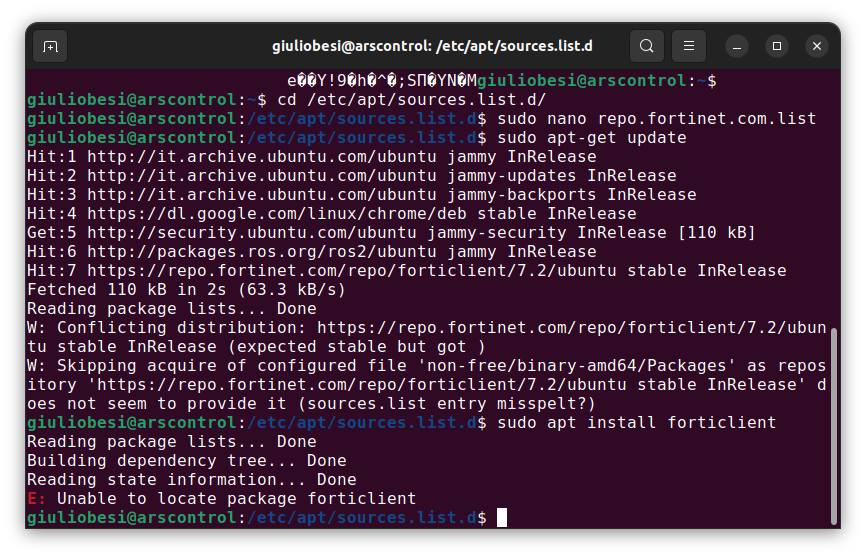Screen dimensions: 866x557
Task: Click 'sudo apt install forticlient' command
Action: (636, 423)
